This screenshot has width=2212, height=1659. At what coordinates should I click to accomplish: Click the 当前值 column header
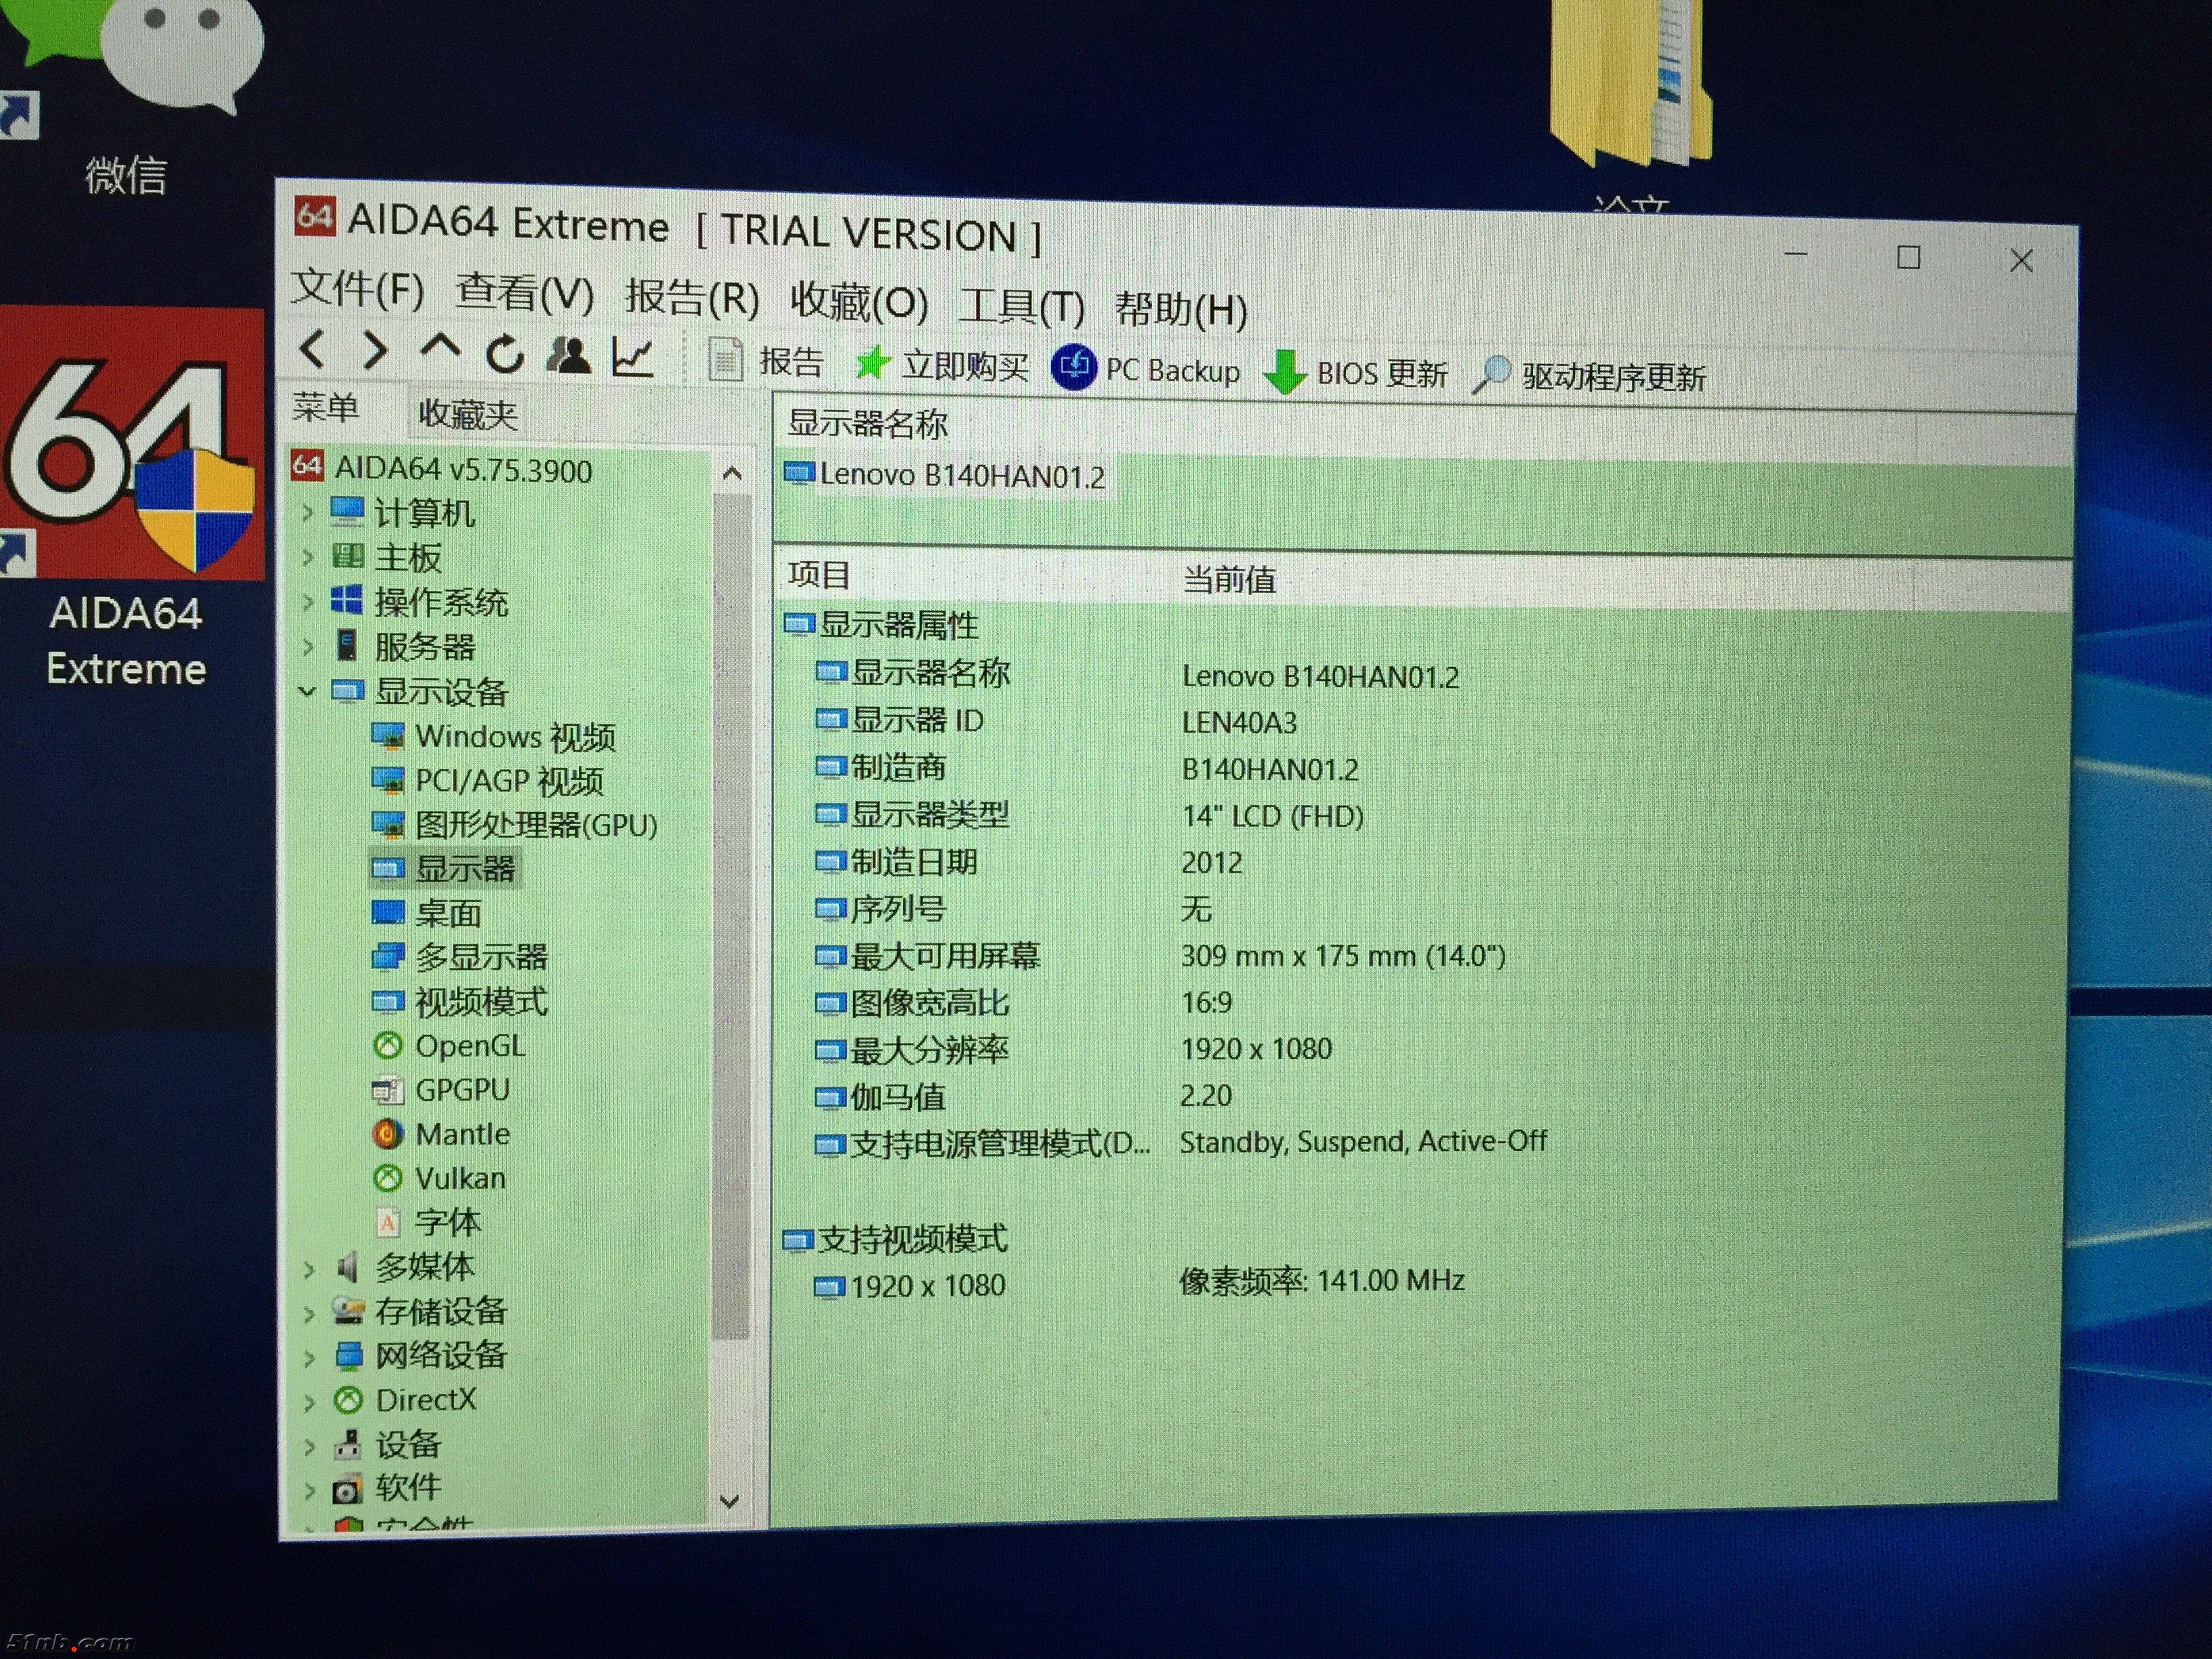coord(1229,579)
